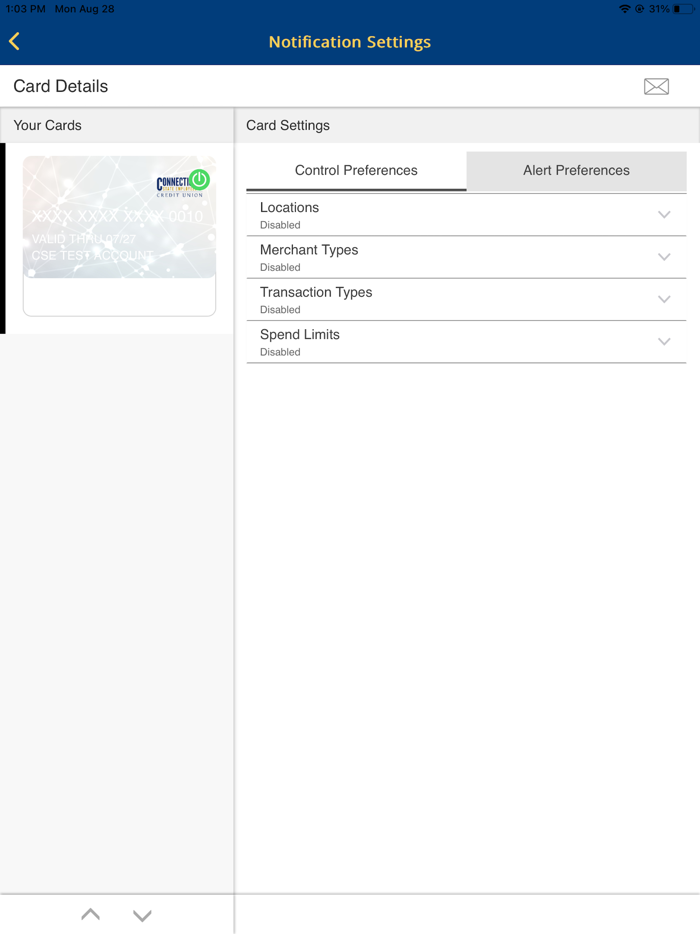Open the envelope messages icon
The height and width of the screenshot is (934, 700).
pyautogui.click(x=656, y=86)
